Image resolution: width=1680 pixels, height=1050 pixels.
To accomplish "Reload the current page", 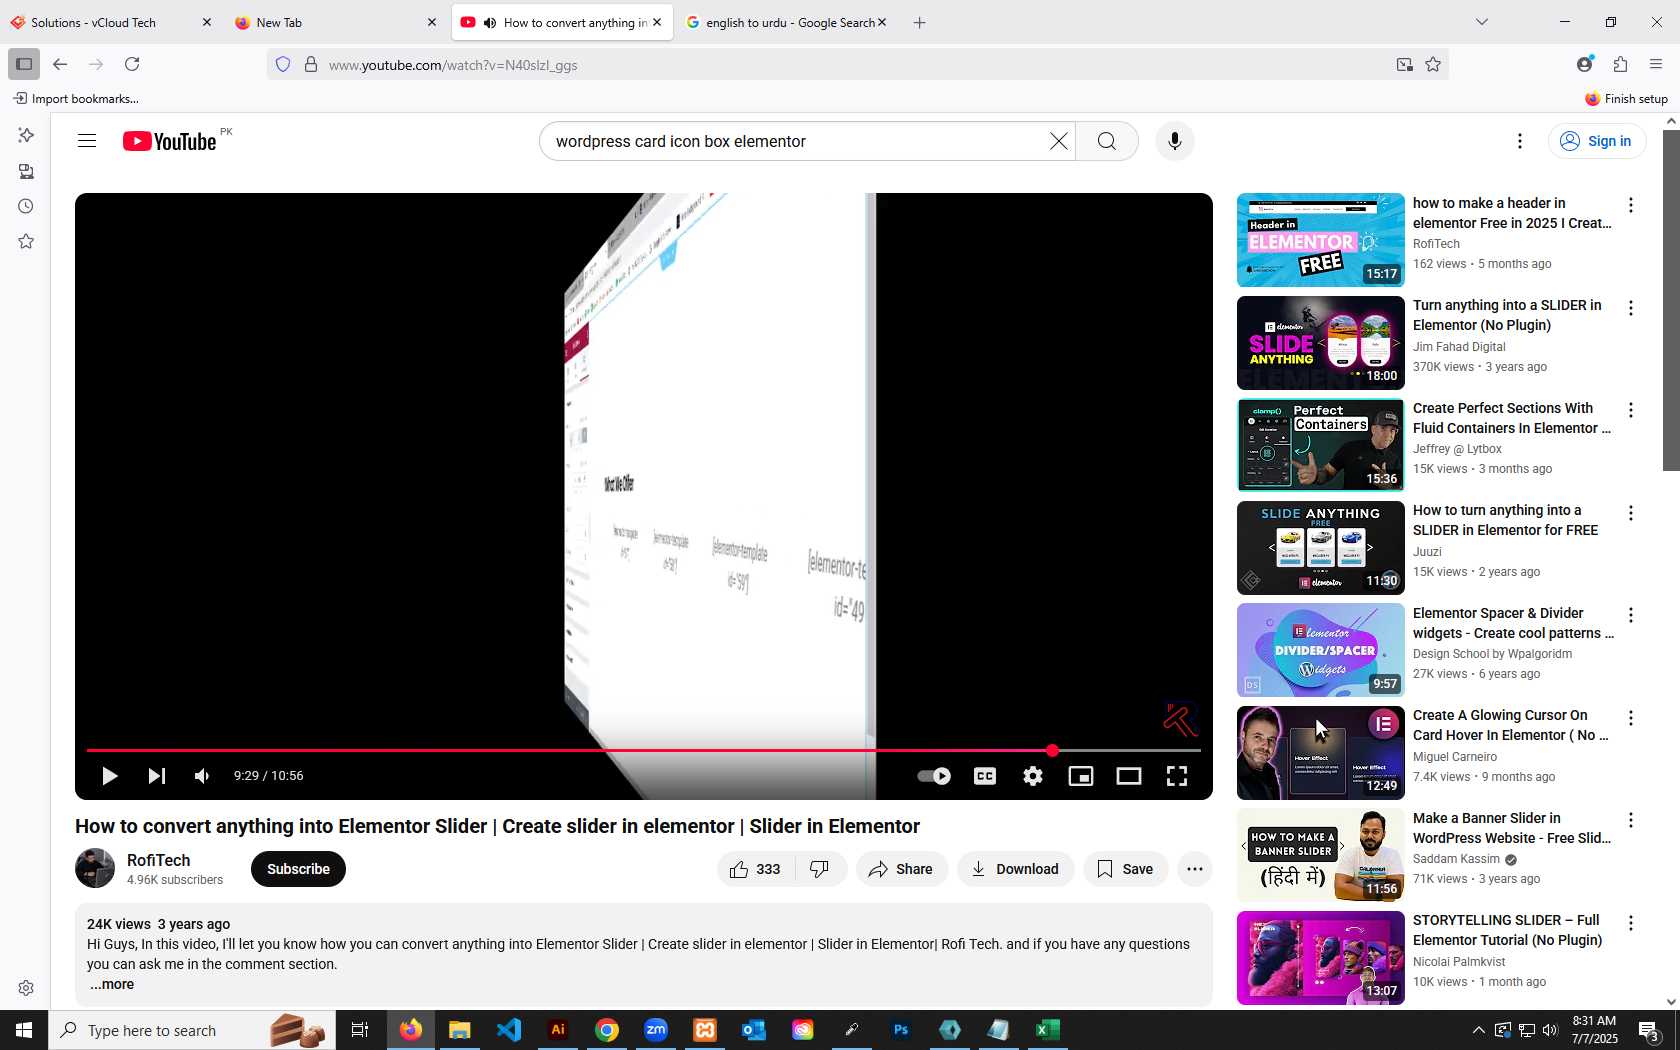I will 132,64.
